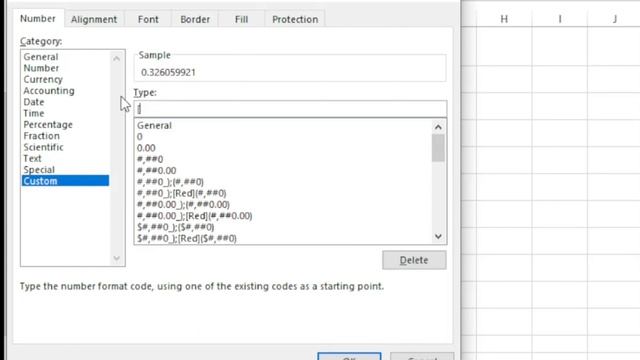The width and height of the screenshot is (640, 360).
Task: Select column I header in spreadsheet
Action: pyautogui.click(x=560, y=19)
